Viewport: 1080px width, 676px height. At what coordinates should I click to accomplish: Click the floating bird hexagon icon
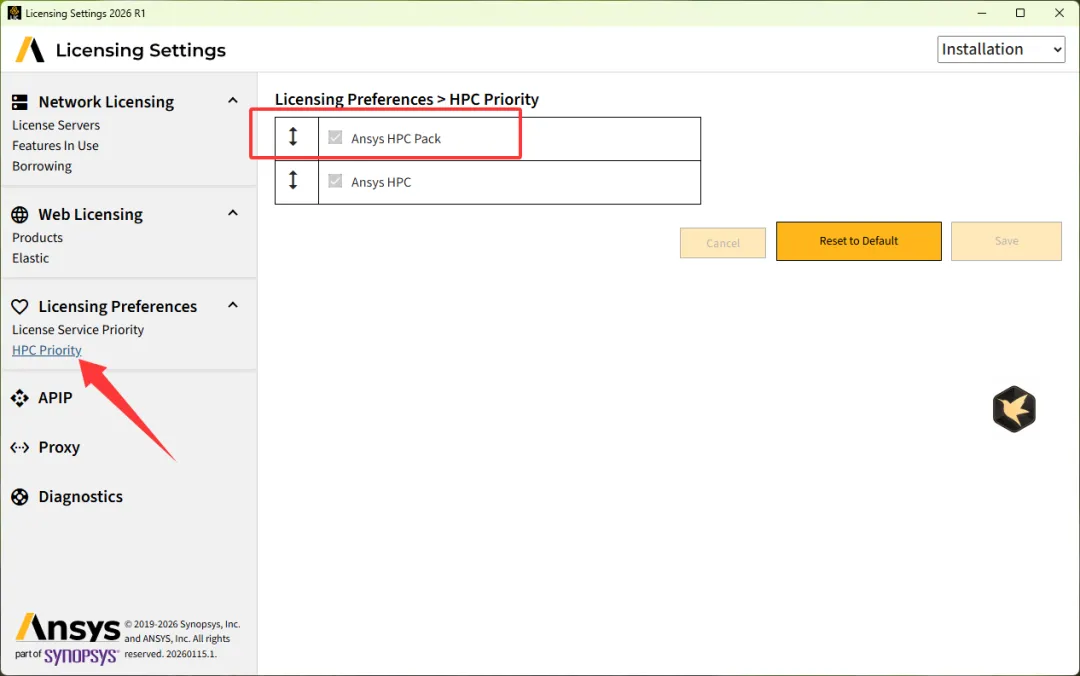pyautogui.click(x=1014, y=409)
